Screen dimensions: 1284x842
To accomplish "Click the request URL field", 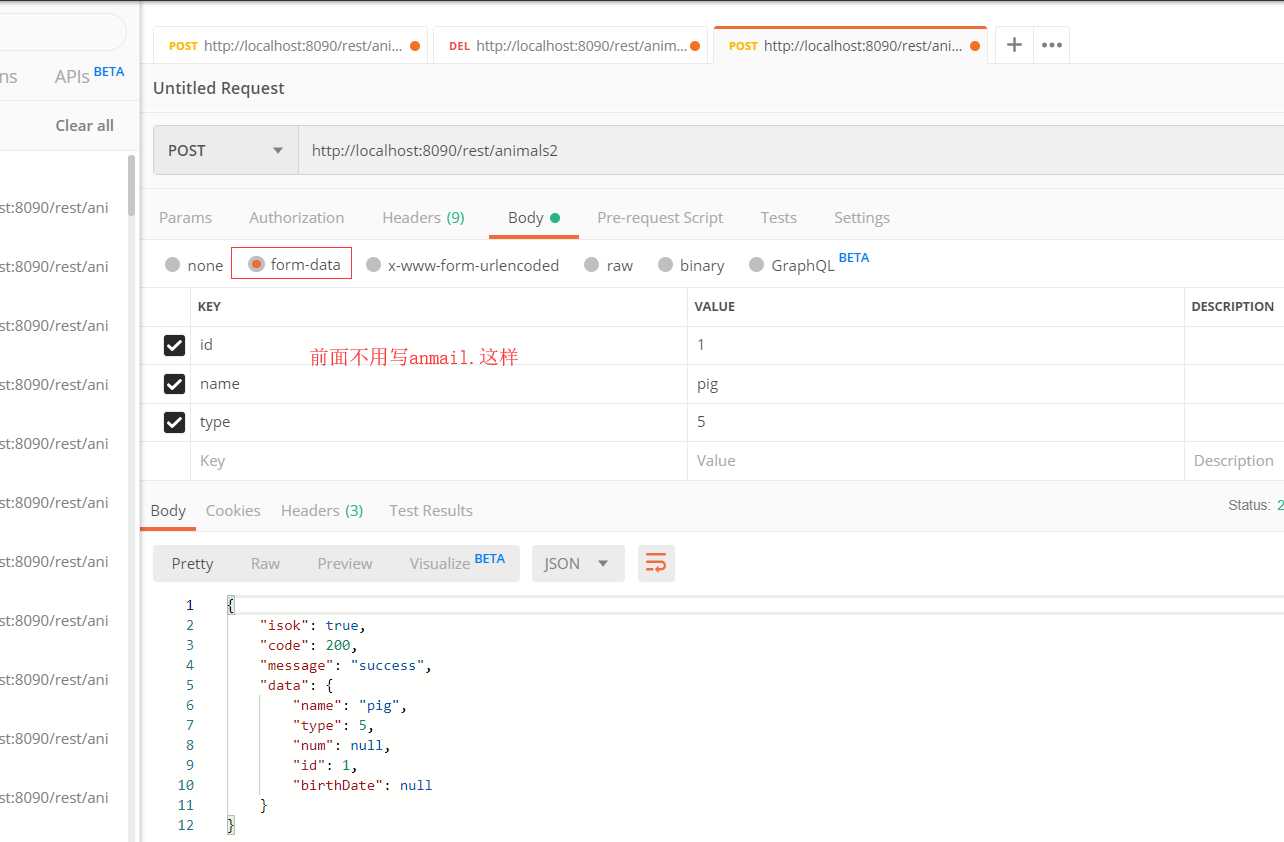I will [x=790, y=150].
